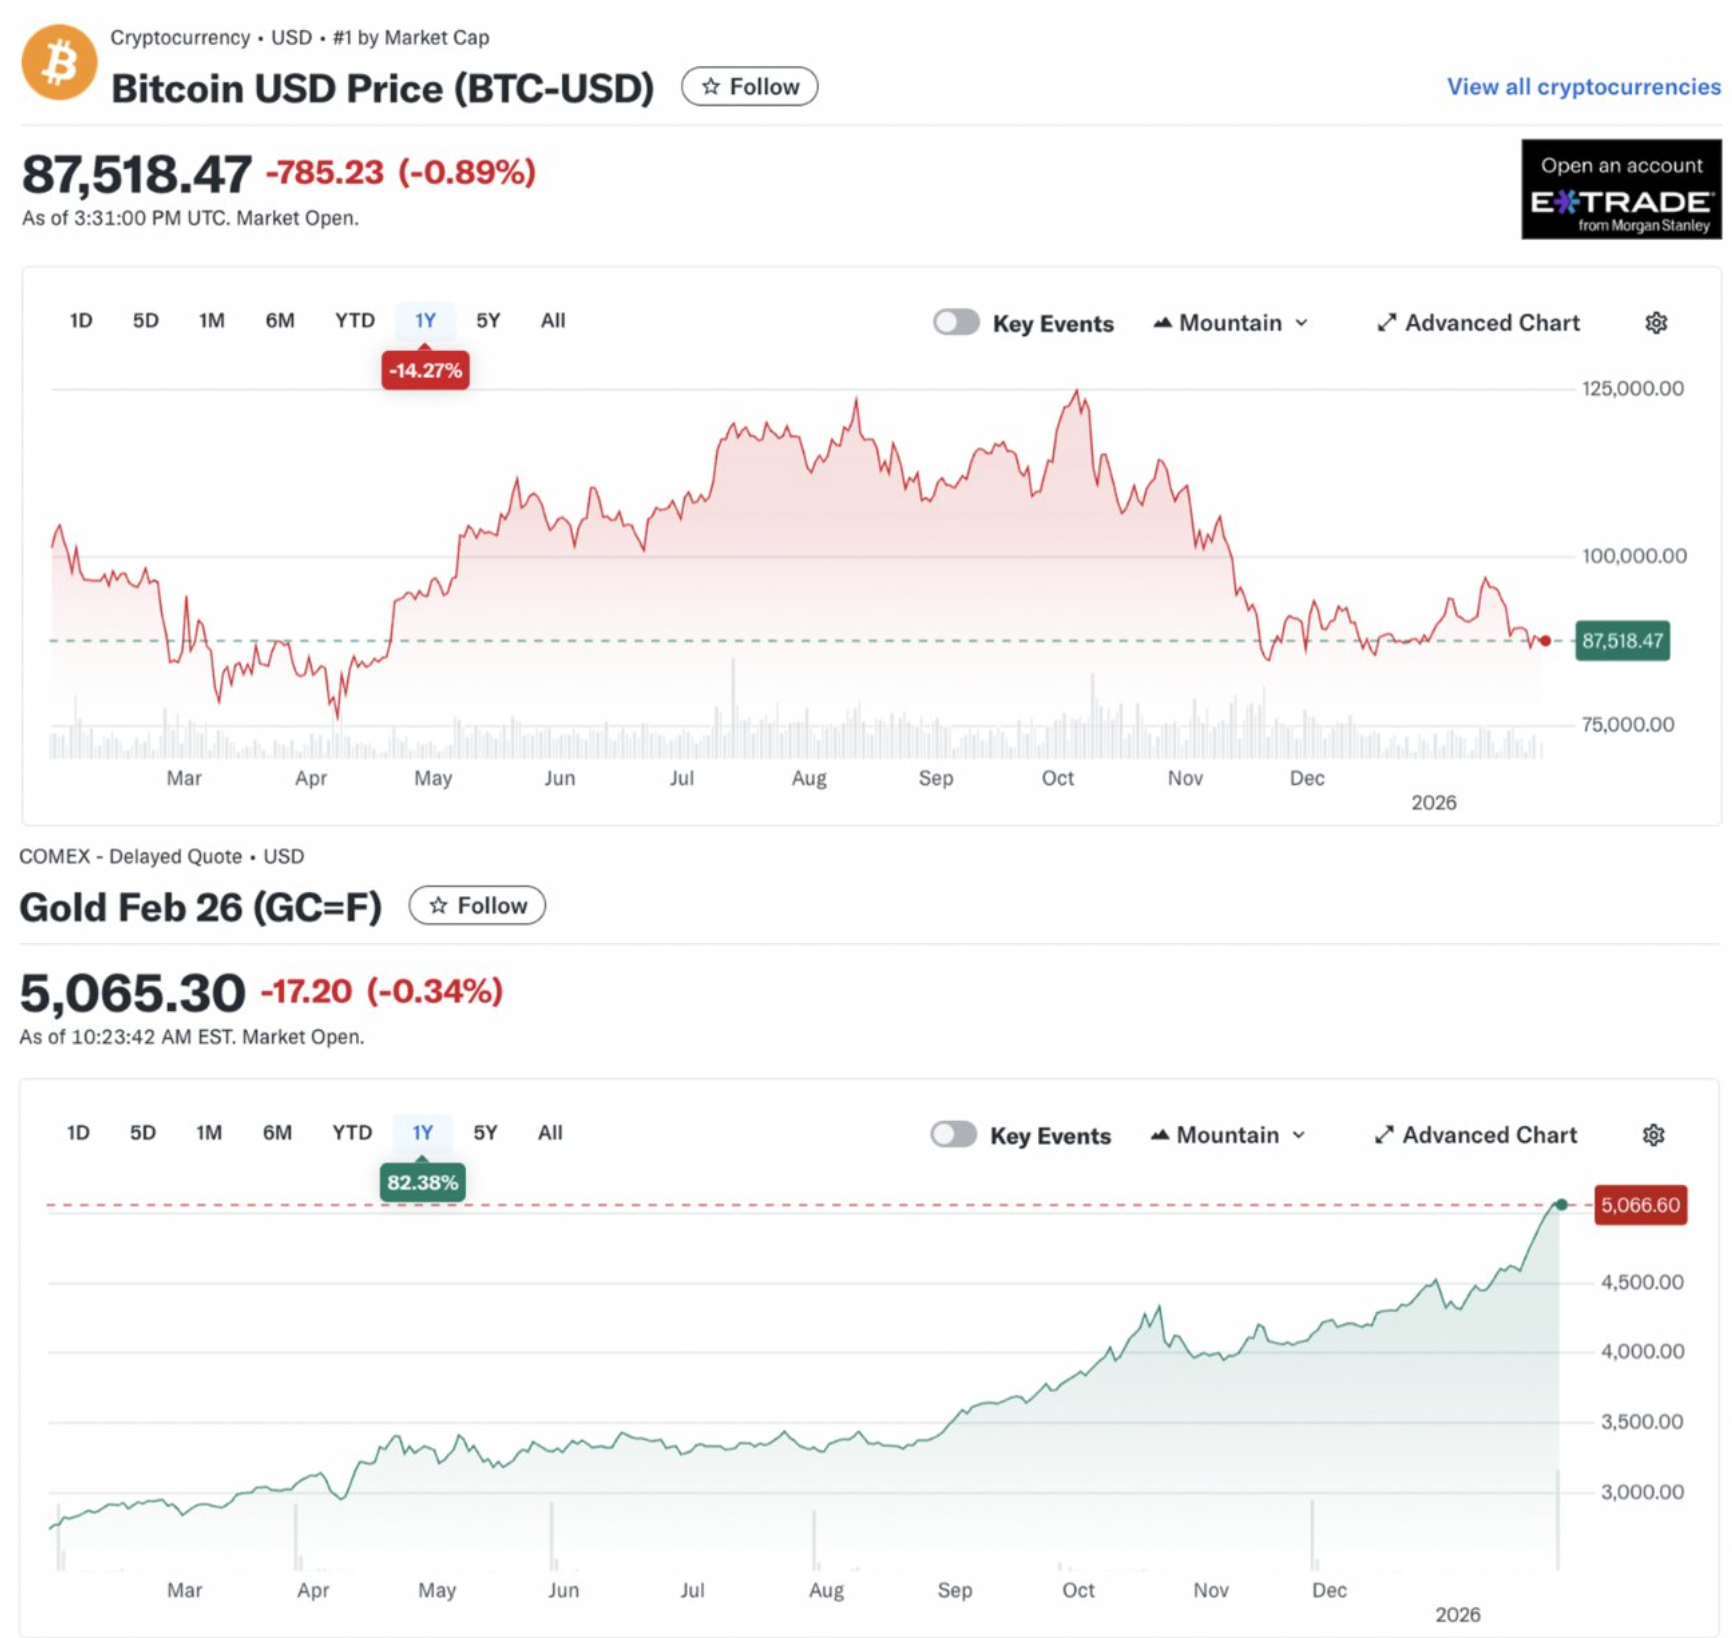
Task: Click the Bitcoin logo icon
Action: point(59,63)
